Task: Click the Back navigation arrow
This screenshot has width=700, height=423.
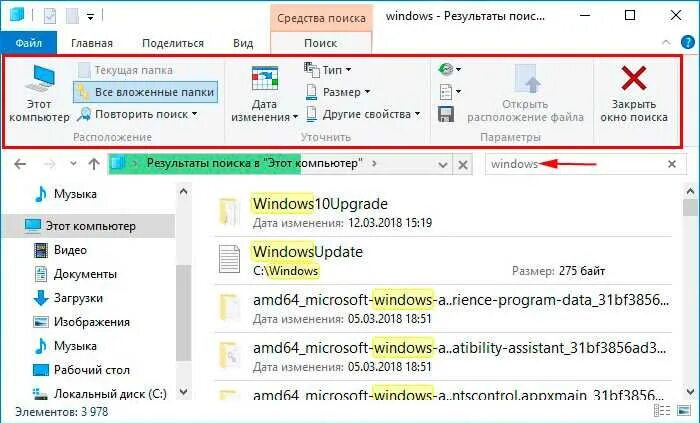Action: click(20, 164)
